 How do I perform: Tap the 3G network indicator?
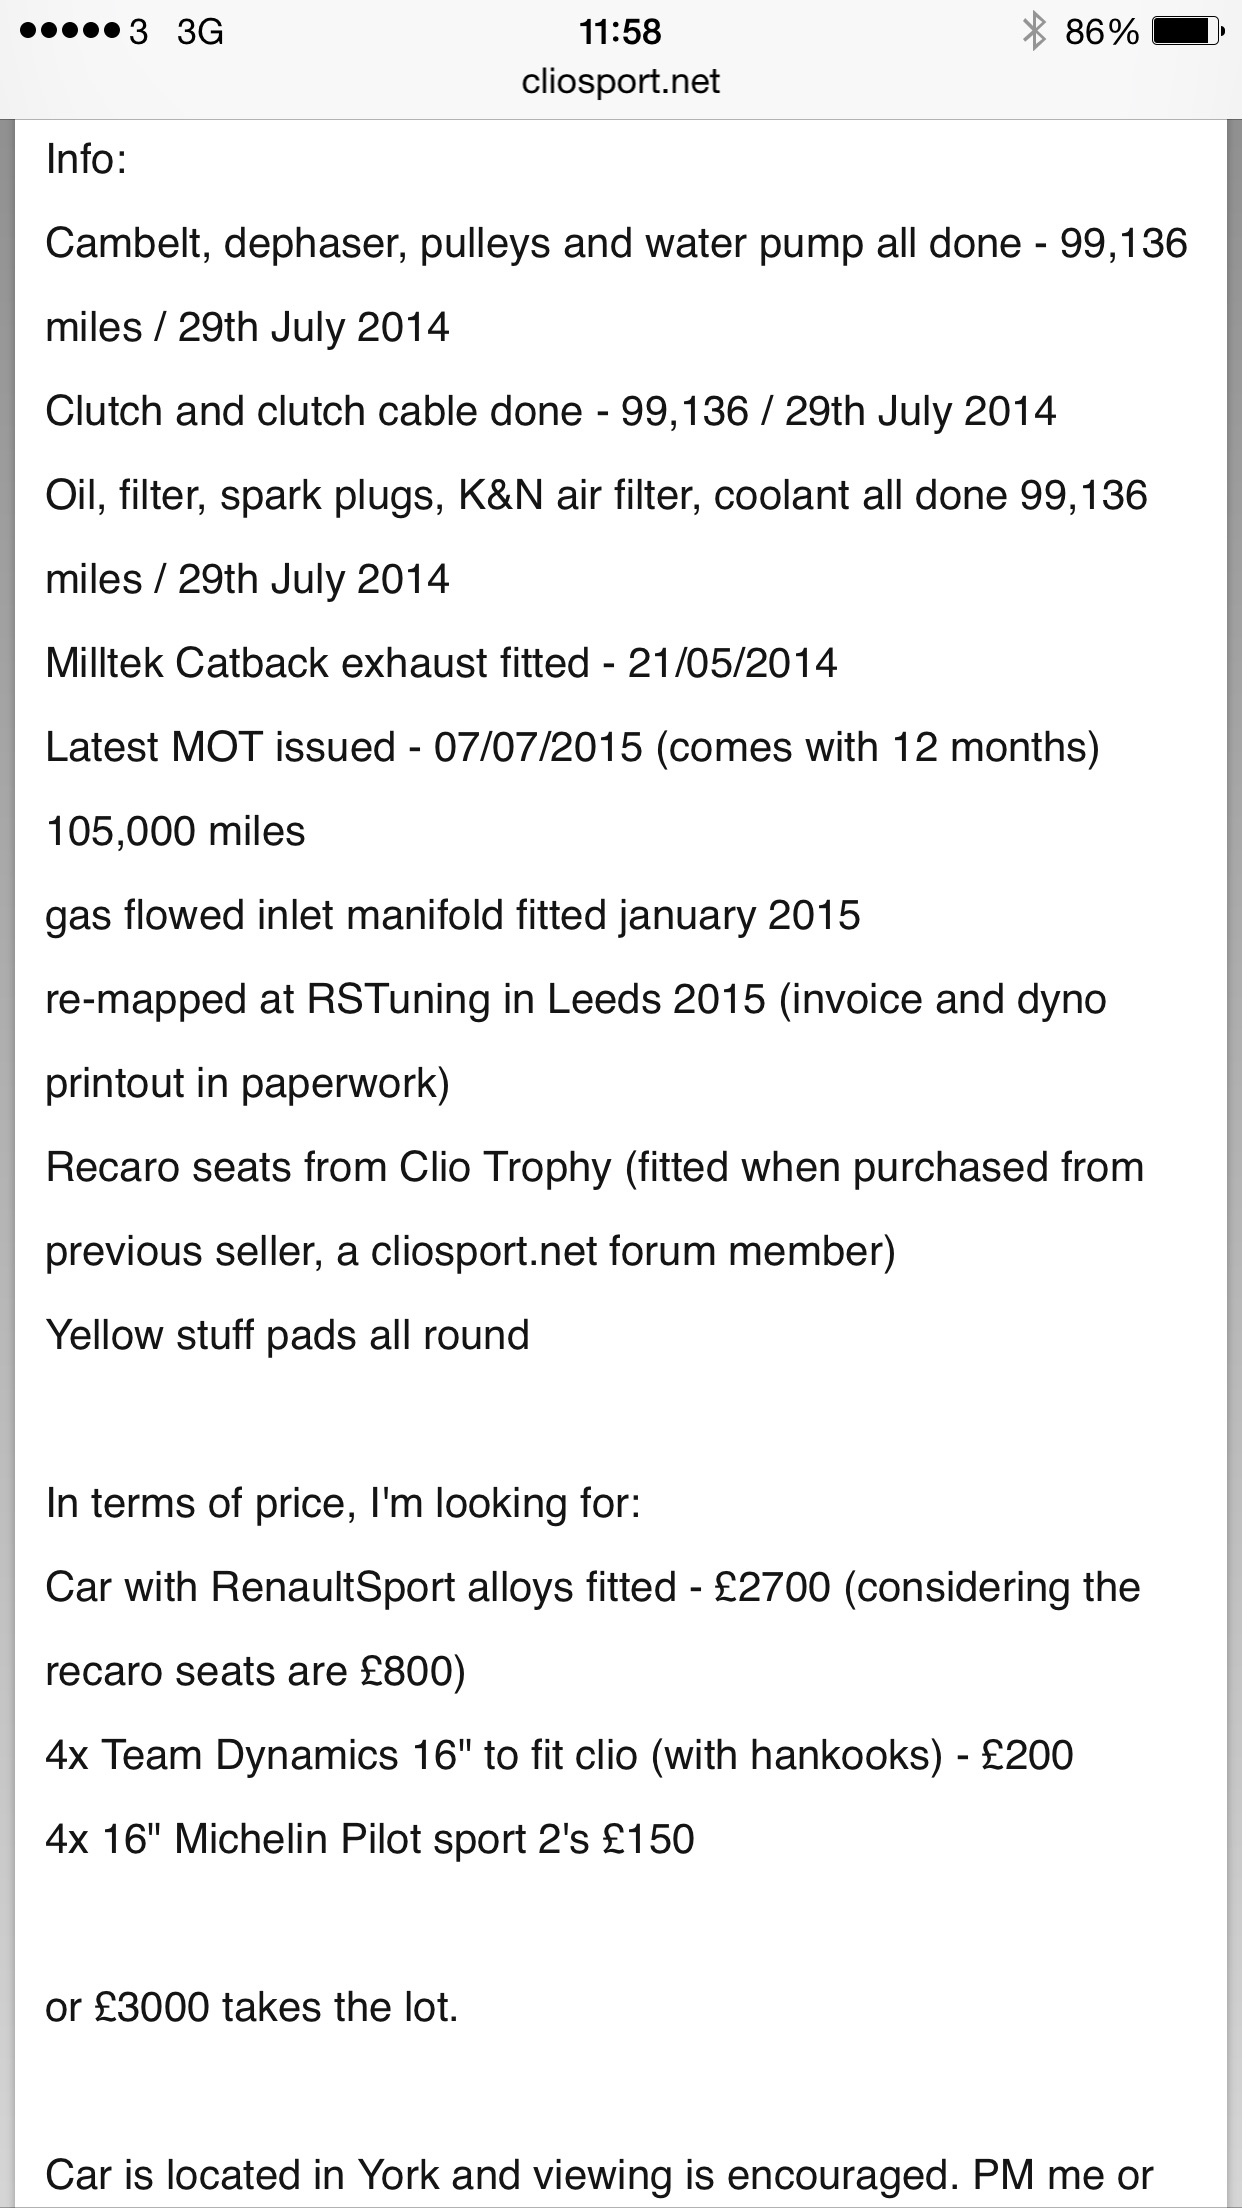pyautogui.click(x=199, y=33)
